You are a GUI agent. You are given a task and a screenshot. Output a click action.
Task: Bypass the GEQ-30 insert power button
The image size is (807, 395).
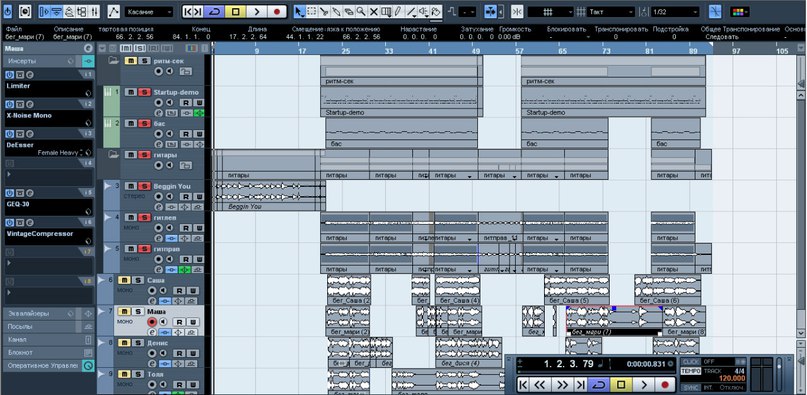pos(9,193)
